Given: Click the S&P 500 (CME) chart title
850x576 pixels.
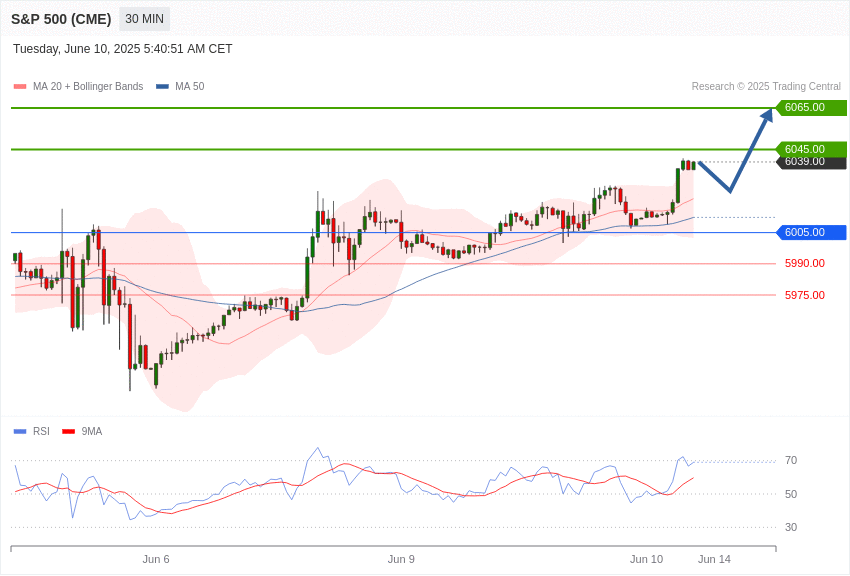Looking at the screenshot, I should [x=61, y=19].
